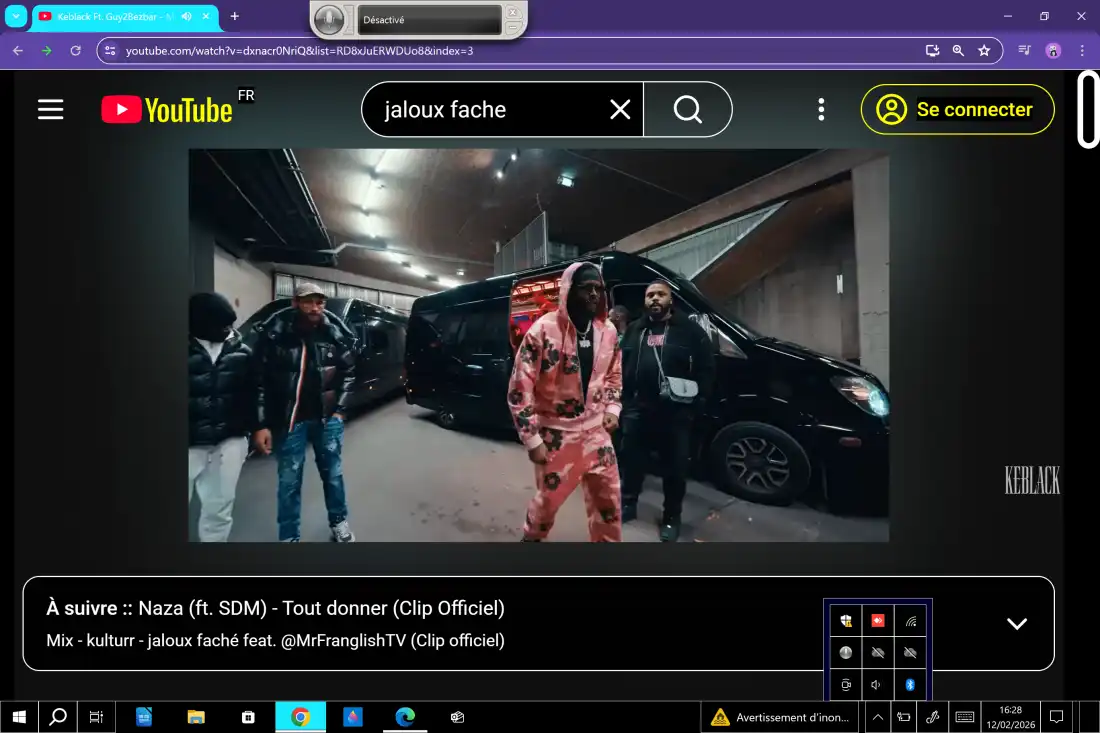Click the page vertical scrollbar thumb
Image resolution: width=1100 pixels, height=733 pixels.
1087,110
